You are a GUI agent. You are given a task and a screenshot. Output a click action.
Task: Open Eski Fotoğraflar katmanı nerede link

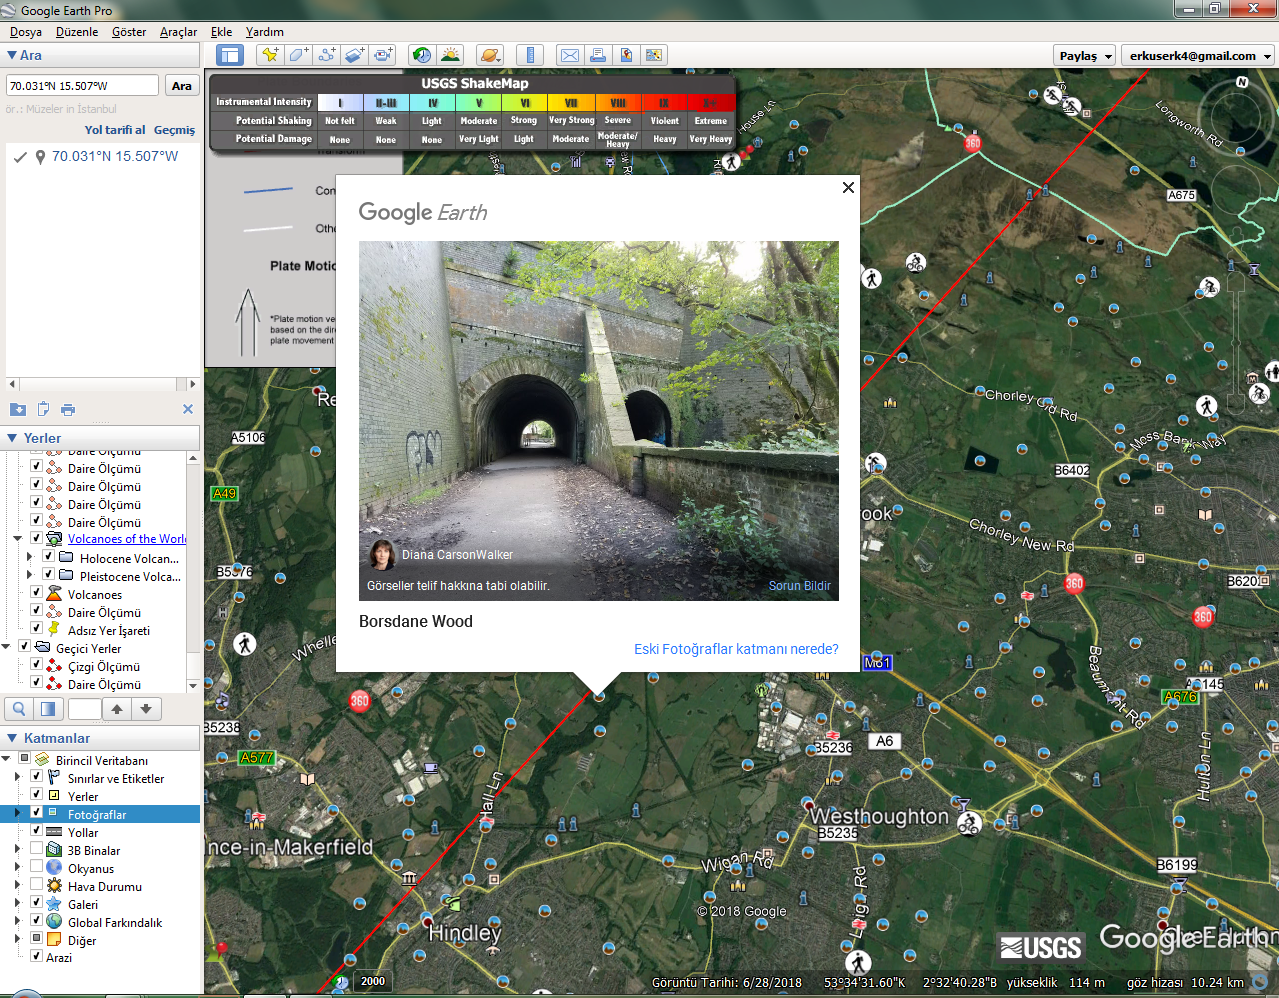pos(736,649)
